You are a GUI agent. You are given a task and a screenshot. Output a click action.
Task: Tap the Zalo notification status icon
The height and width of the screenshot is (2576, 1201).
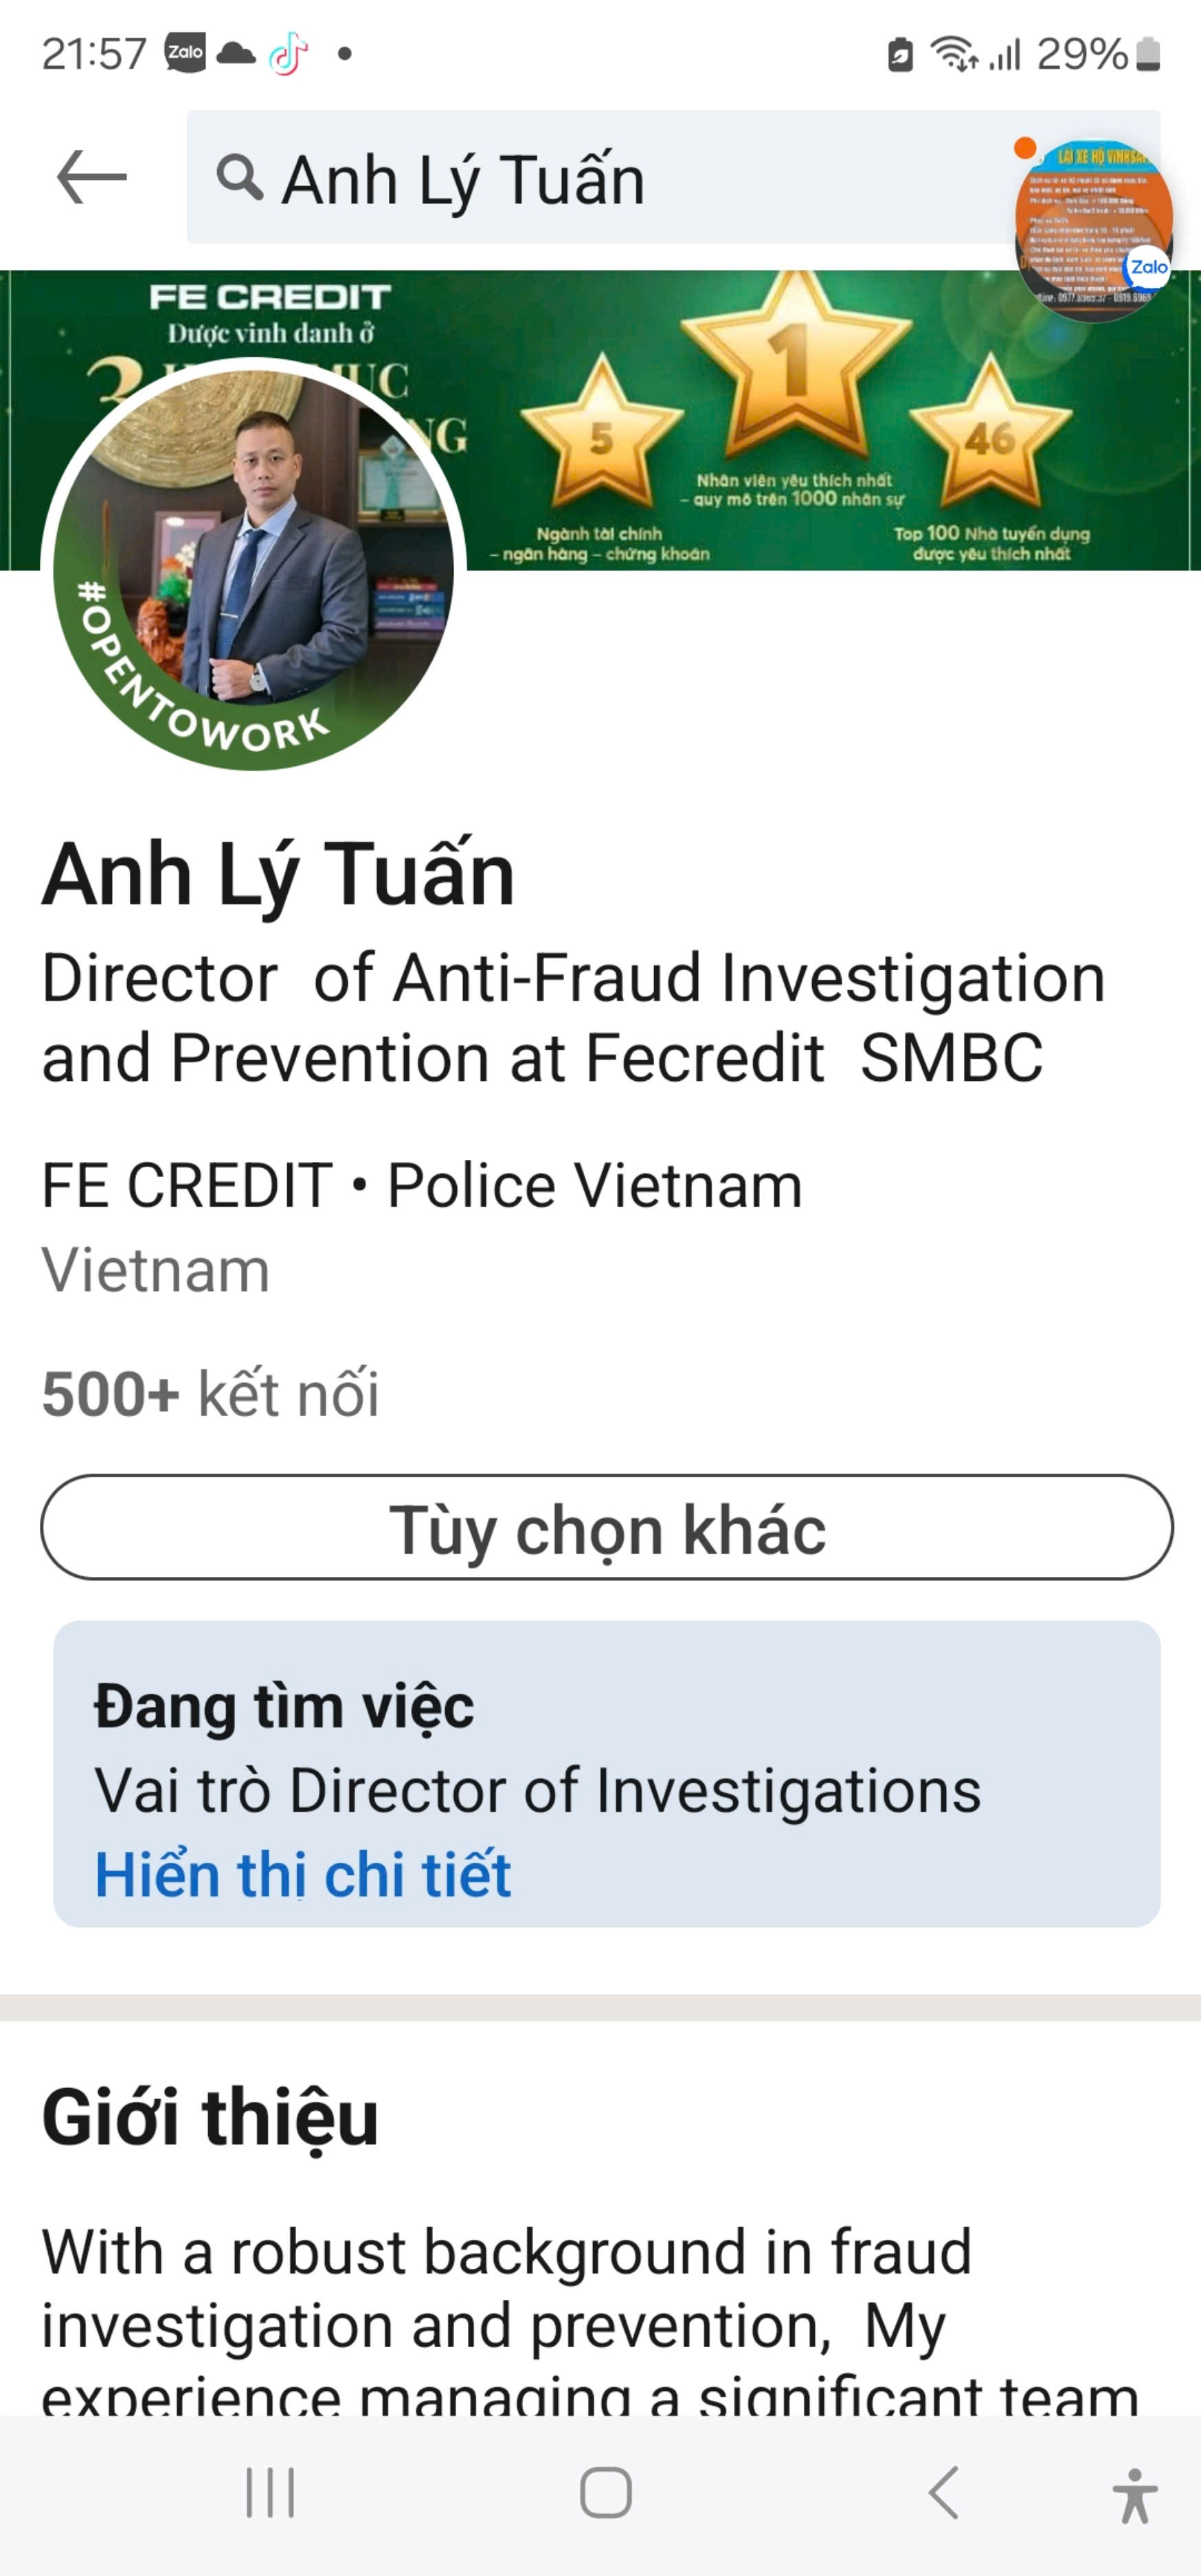pyautogui.click(x=185, y=53)
